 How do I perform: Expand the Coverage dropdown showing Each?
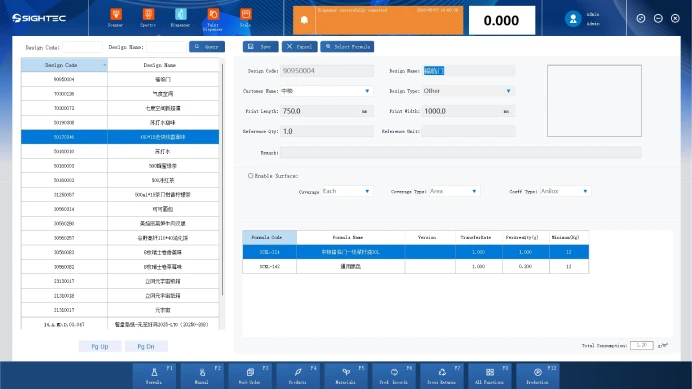tap(367, 191)
